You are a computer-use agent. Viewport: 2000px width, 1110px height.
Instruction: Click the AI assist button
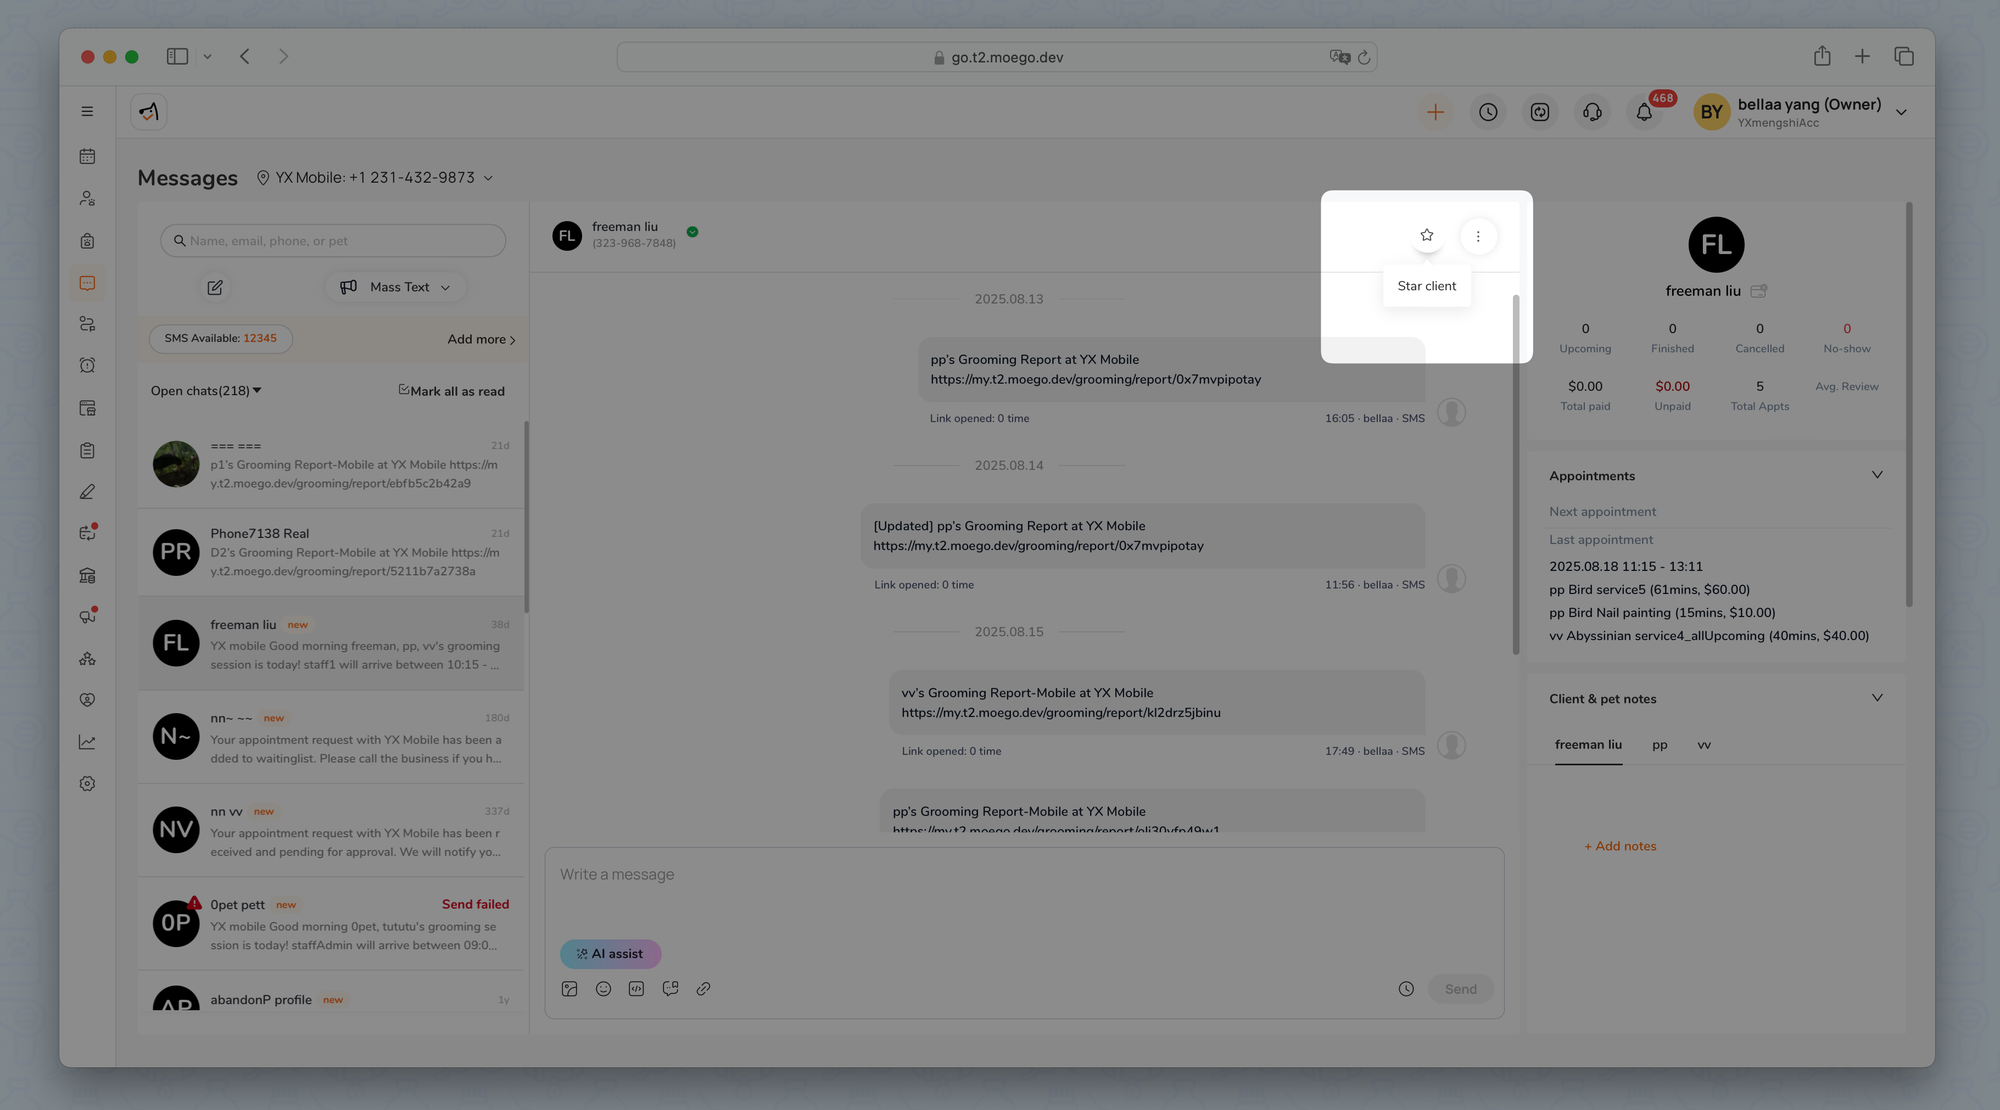610,954
